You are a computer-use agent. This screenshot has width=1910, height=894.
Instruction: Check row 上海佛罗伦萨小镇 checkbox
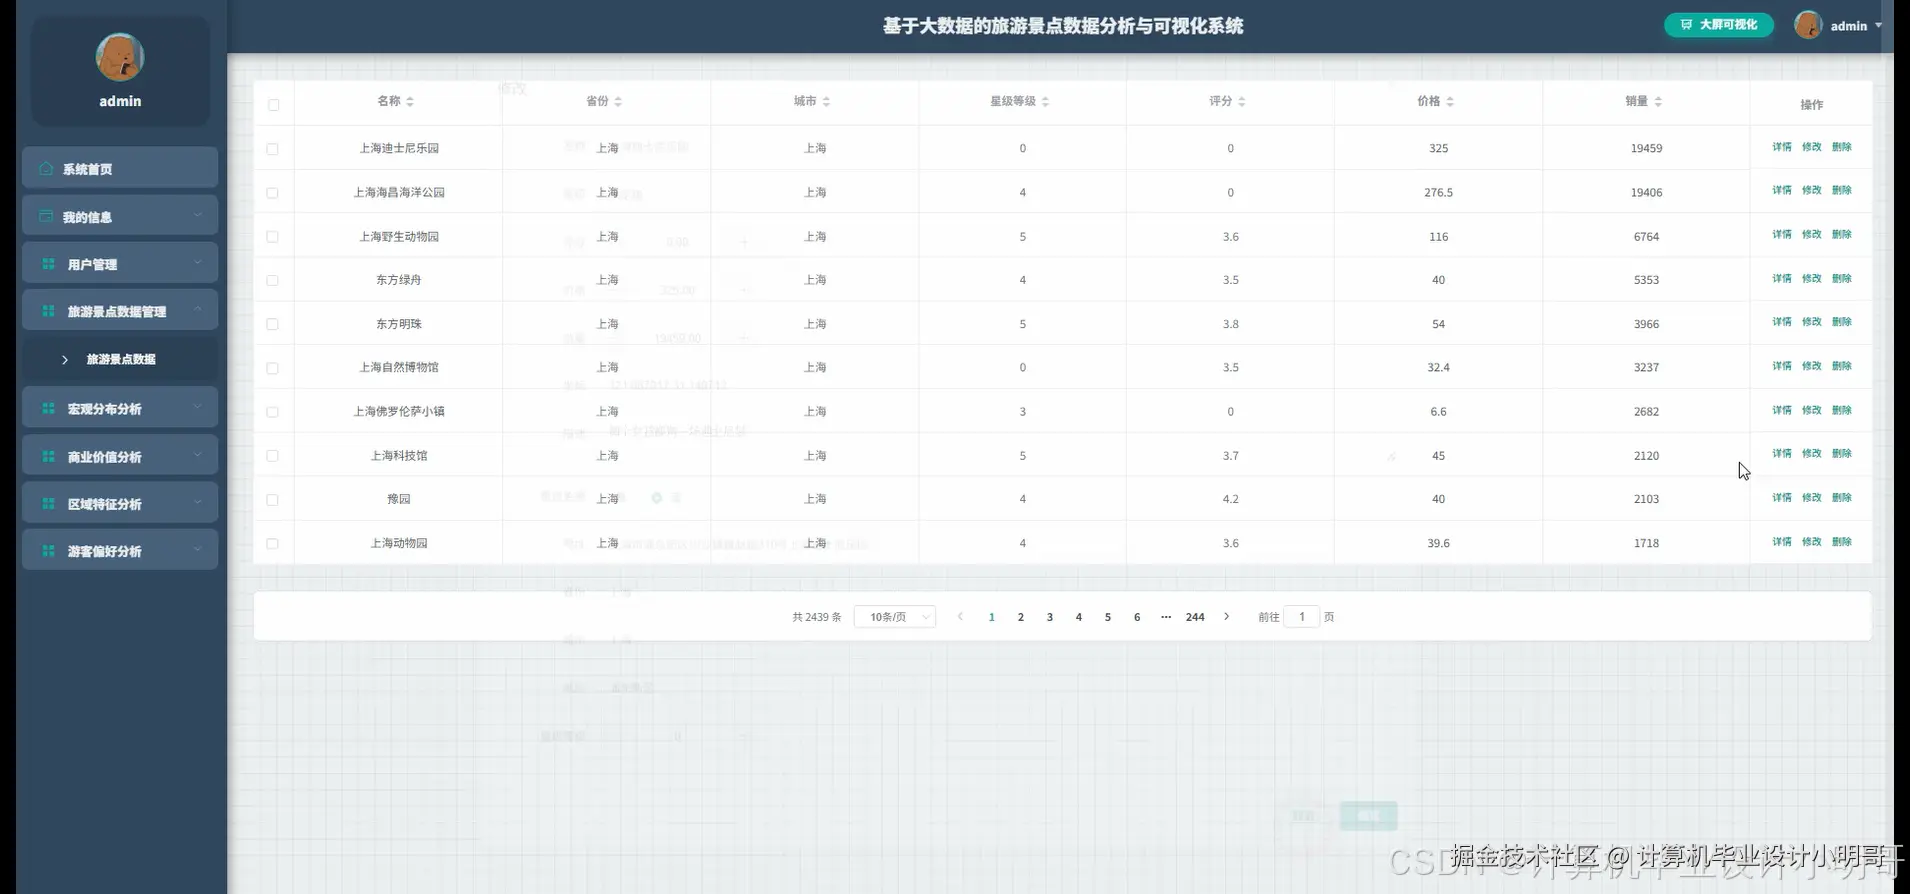coord(272,412)
